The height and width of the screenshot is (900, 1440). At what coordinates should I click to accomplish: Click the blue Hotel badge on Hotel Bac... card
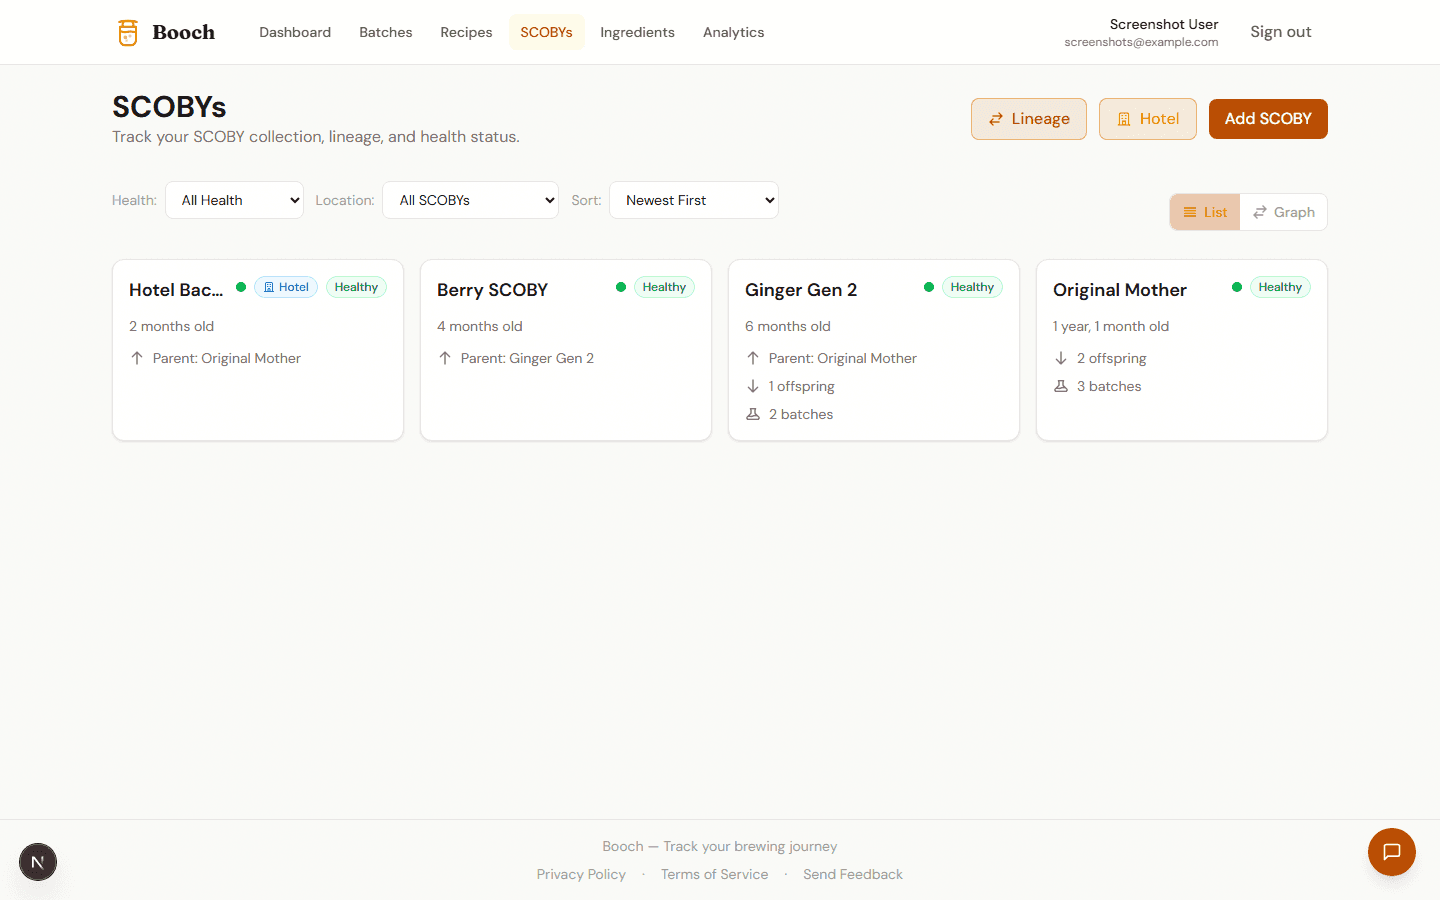(286, 287)
